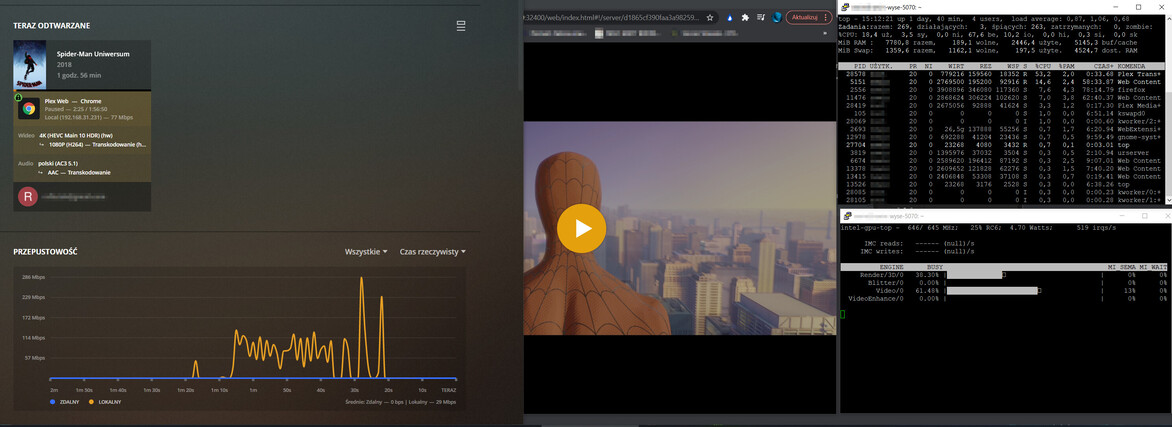Open the PuTTY icon of top terminal window
This screenshot has height=427, width=1172.
[847, 7]
